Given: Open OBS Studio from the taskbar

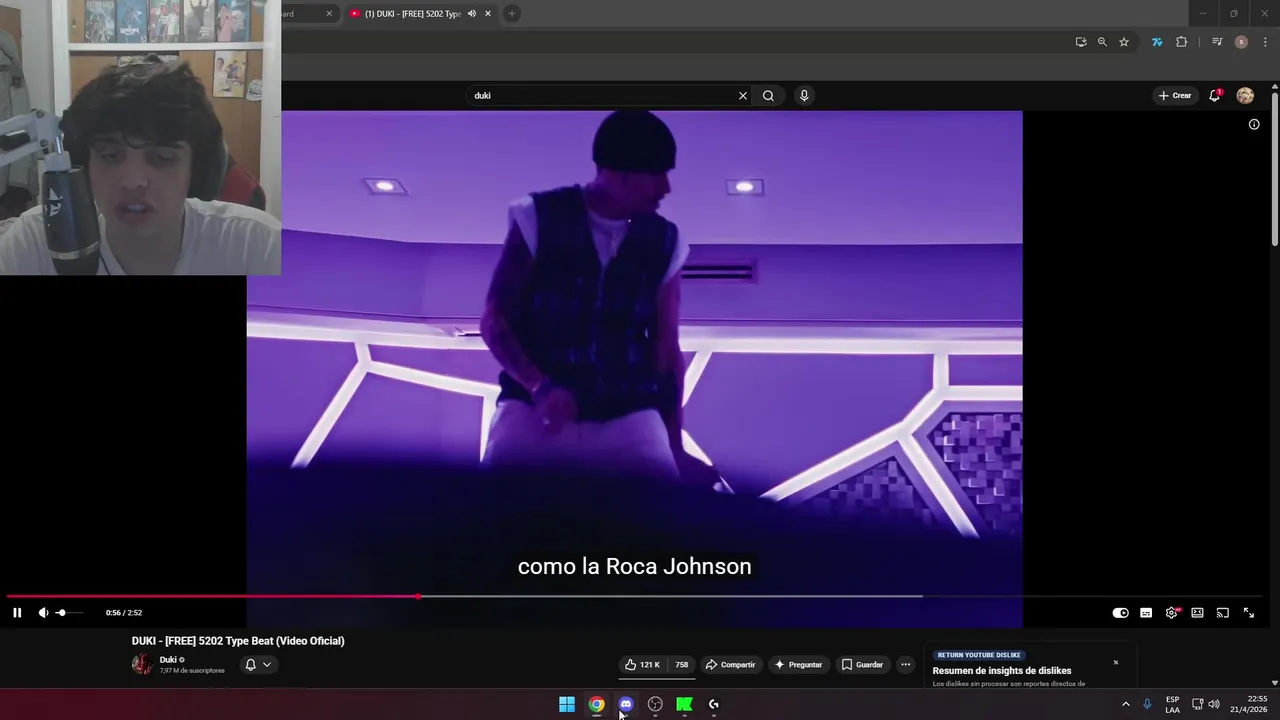Looking at the screenshot, I should click(655, 704).
